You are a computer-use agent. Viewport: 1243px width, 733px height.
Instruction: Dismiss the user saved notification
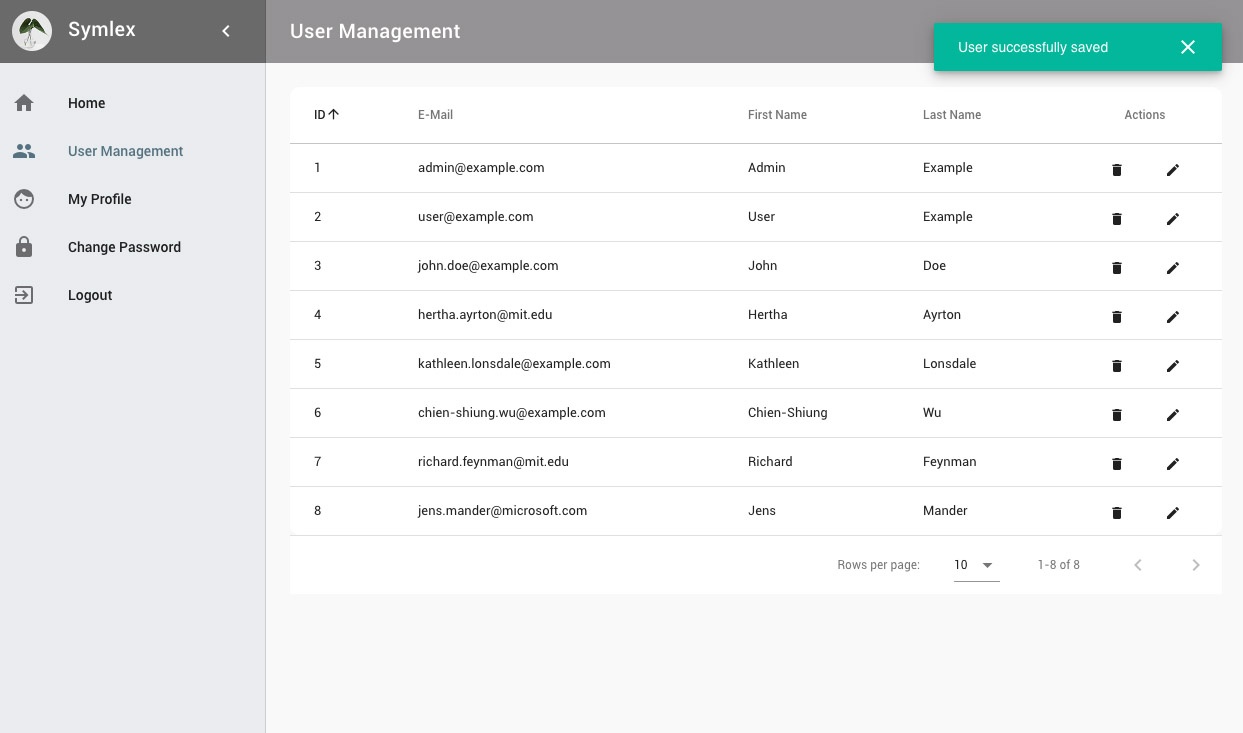(1187, 47)
